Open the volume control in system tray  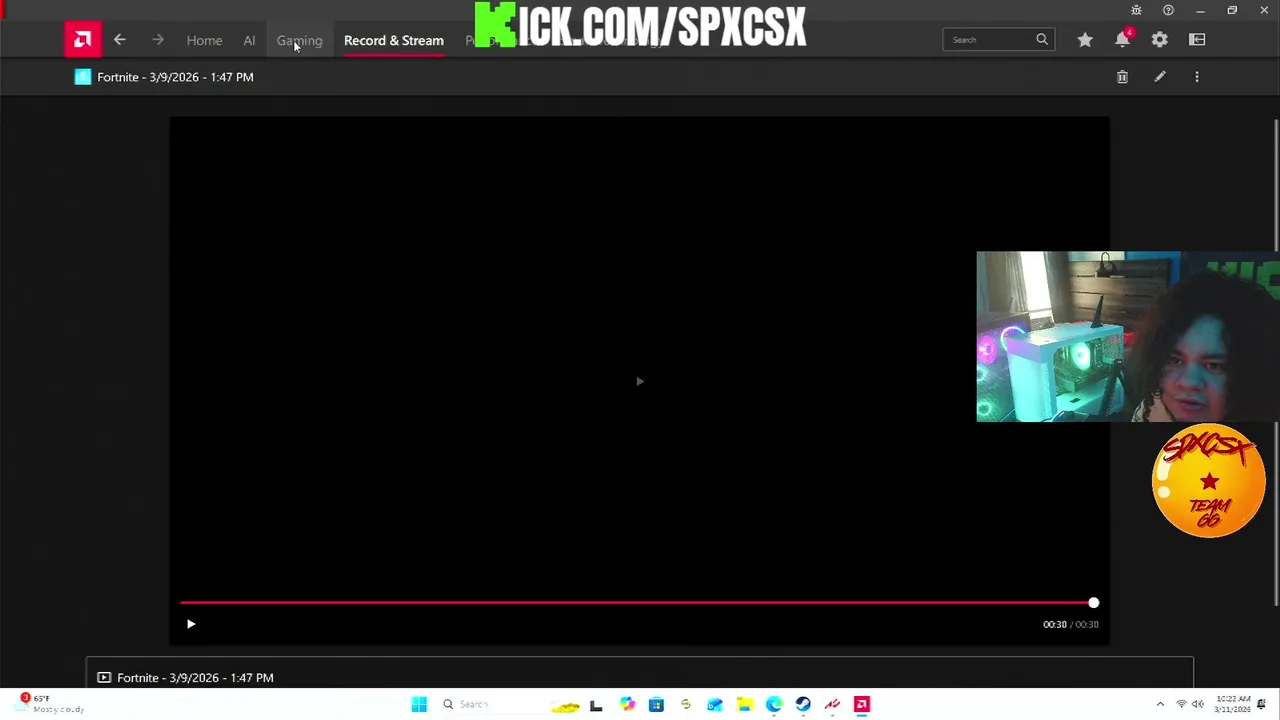click(1197, 705)
